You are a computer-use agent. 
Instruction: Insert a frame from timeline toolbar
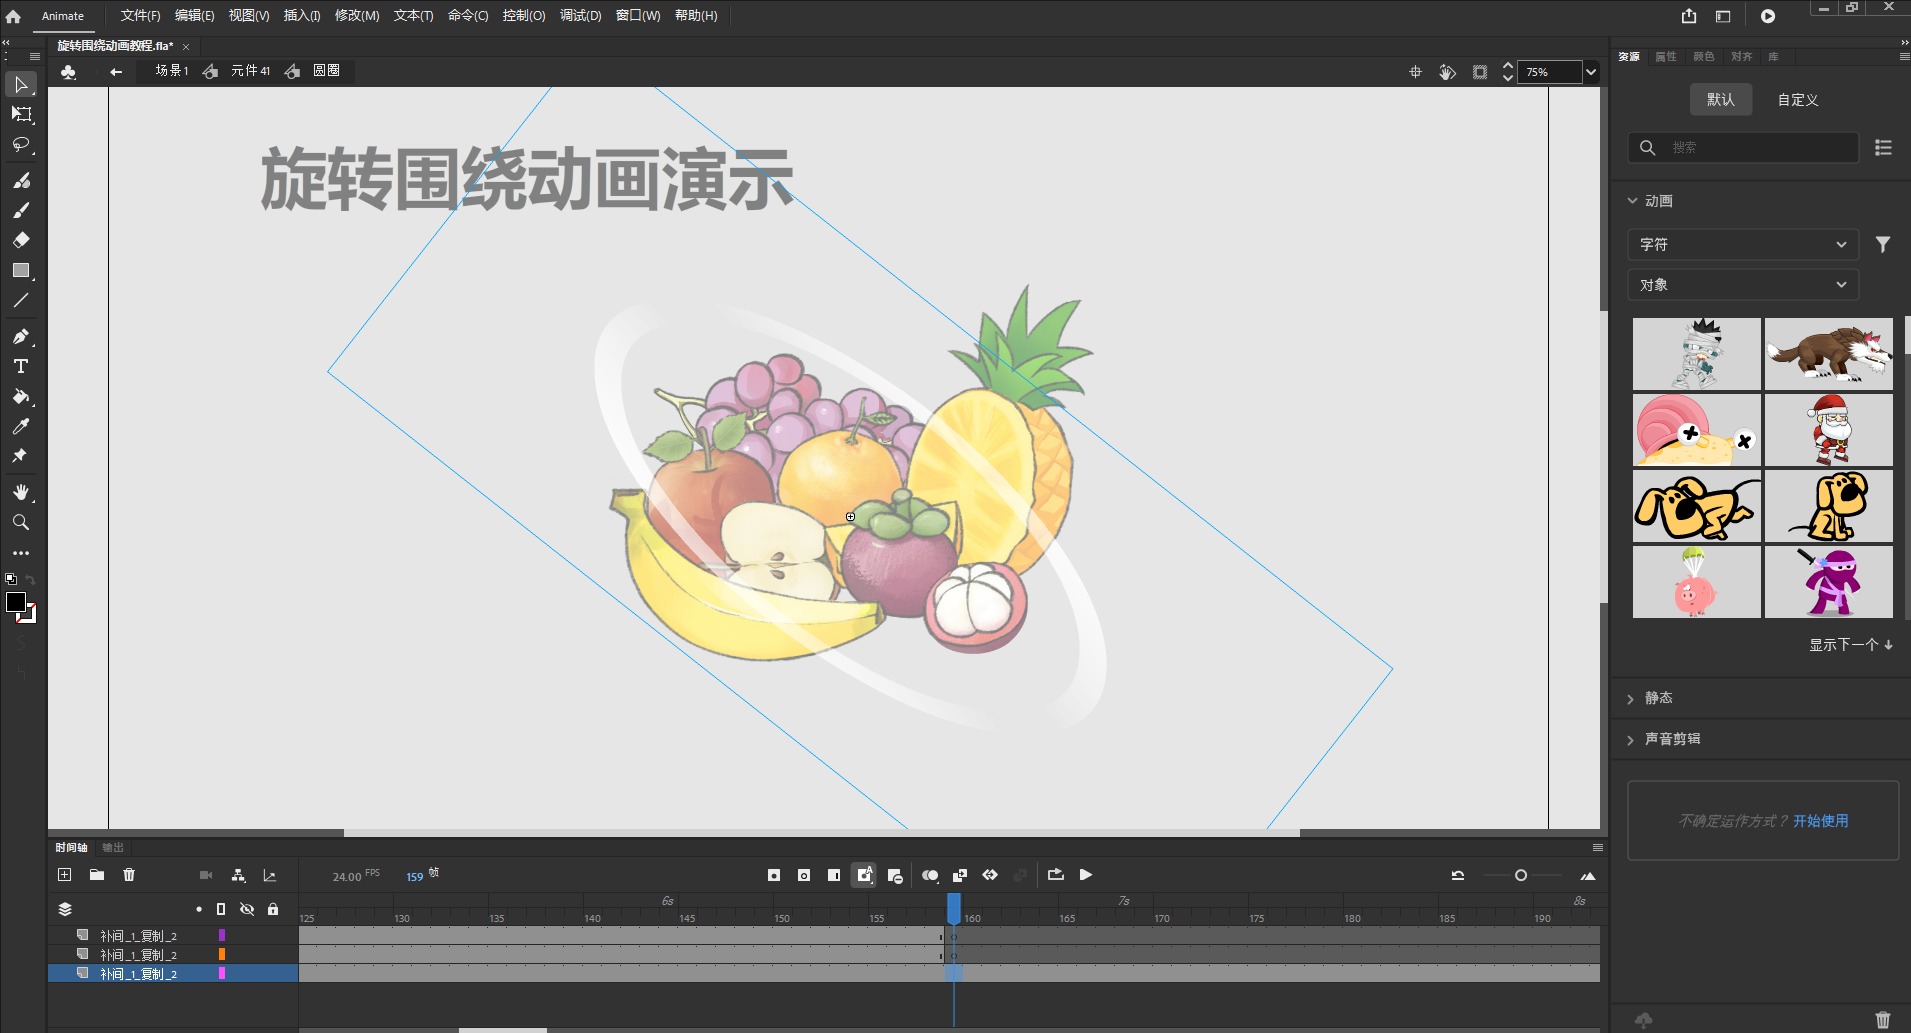click(x=834, y=875)
